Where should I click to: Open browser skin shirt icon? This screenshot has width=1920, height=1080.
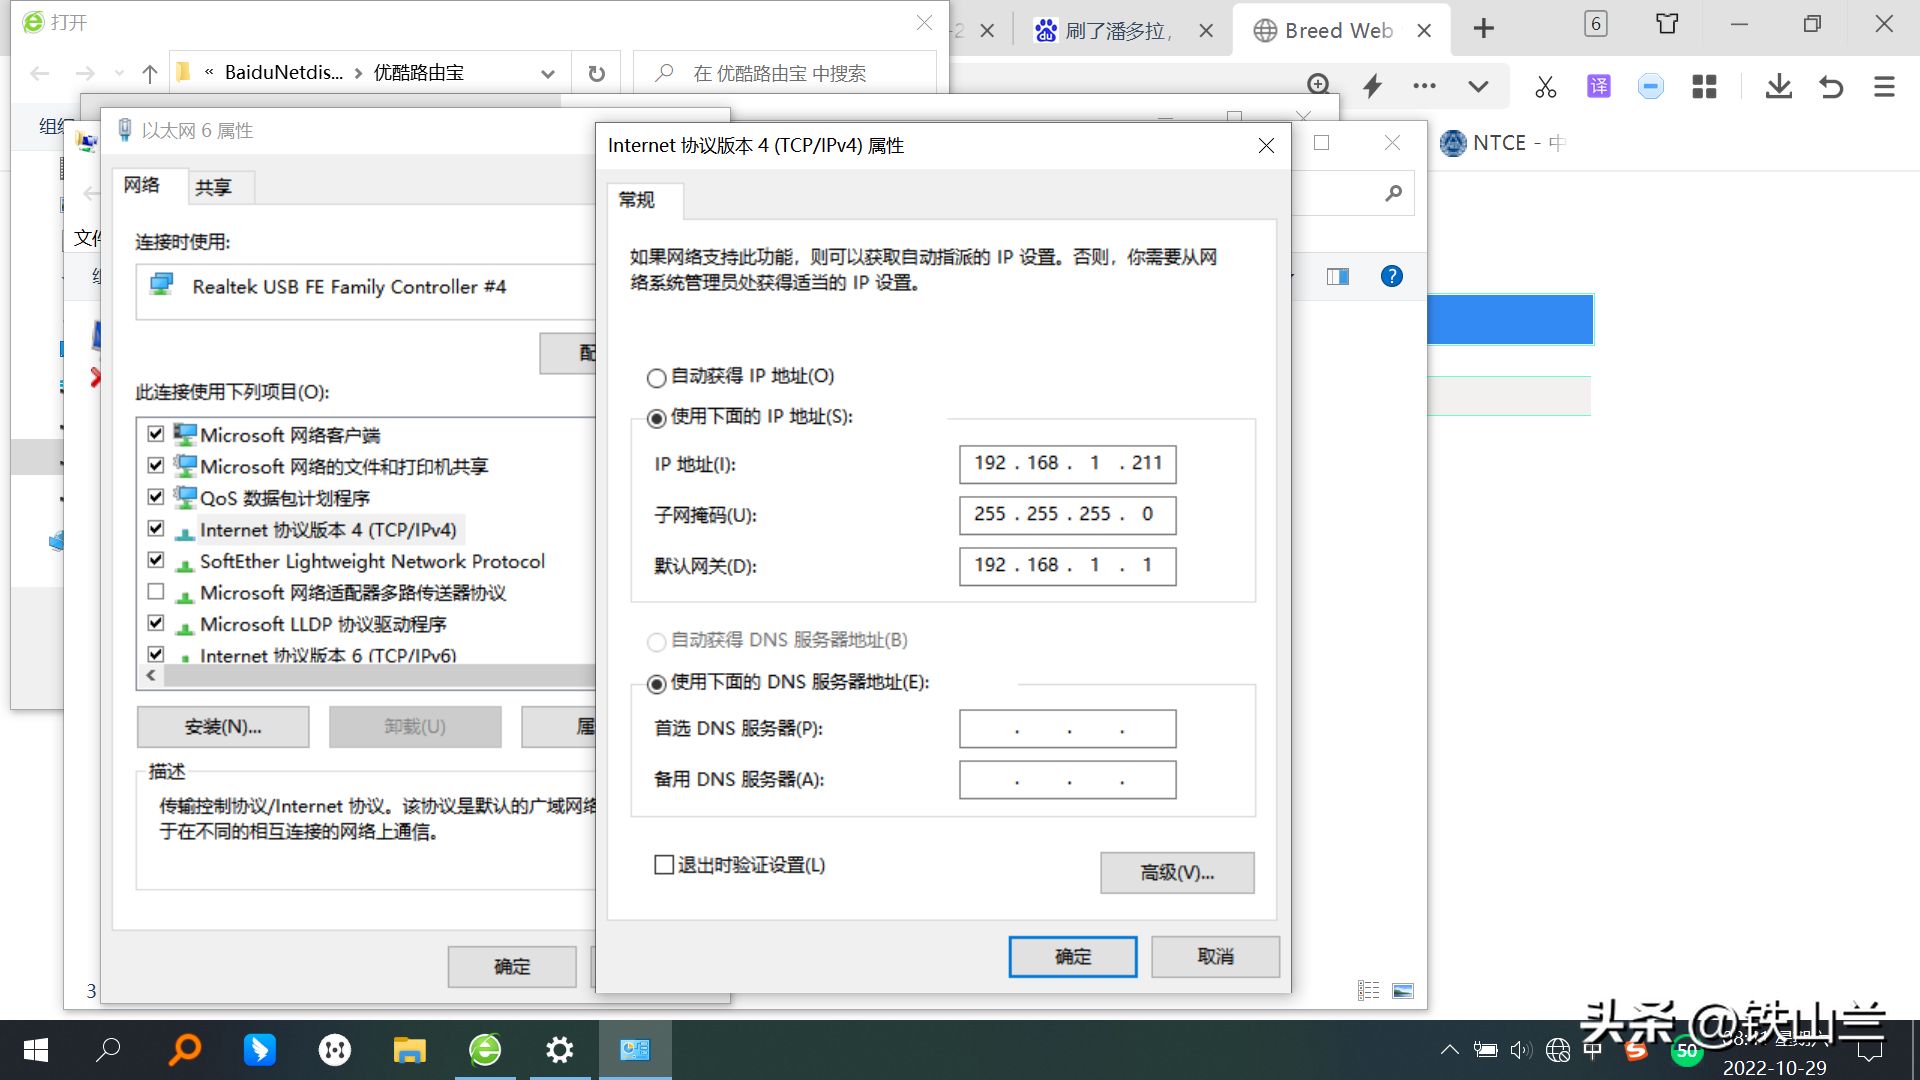1667,24
